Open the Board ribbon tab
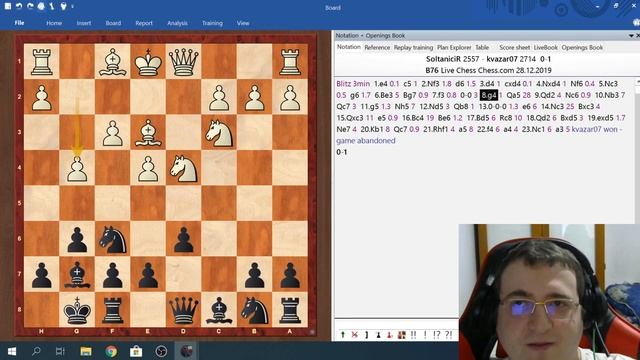Screen dimensions: 640x360 [113, 23]
